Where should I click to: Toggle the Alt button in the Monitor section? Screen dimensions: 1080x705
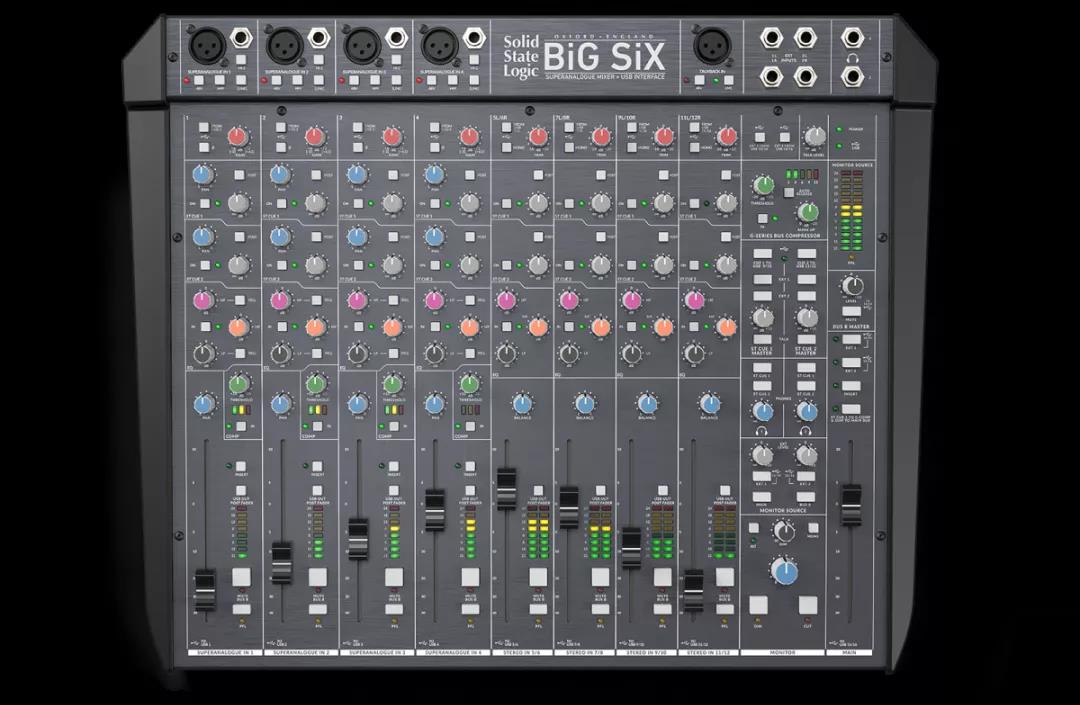pyautogui.click(x=754, y=529)
